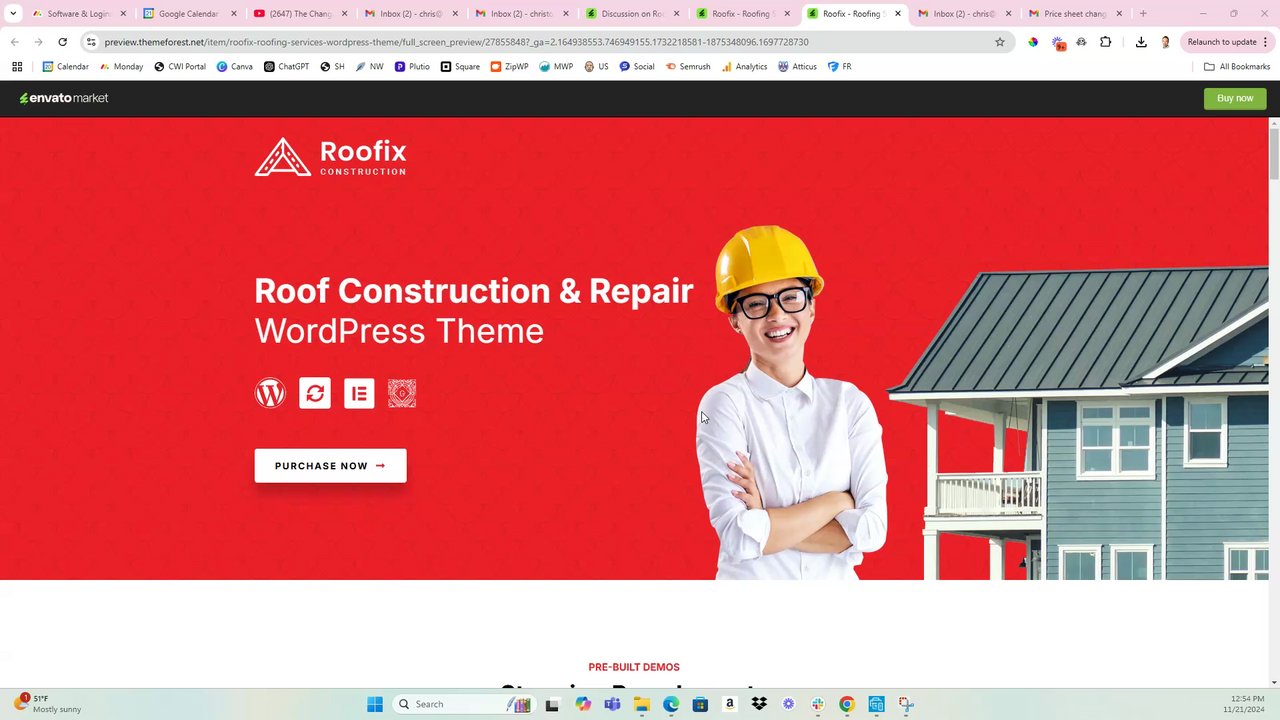Open the Calendar bookmark

65,66
